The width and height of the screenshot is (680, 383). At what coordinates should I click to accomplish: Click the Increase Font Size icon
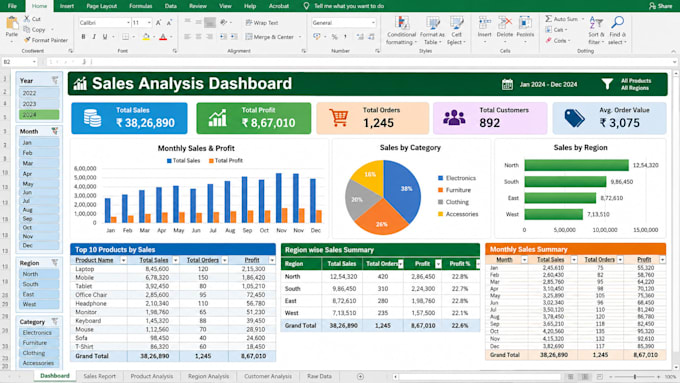pos(158,23)
